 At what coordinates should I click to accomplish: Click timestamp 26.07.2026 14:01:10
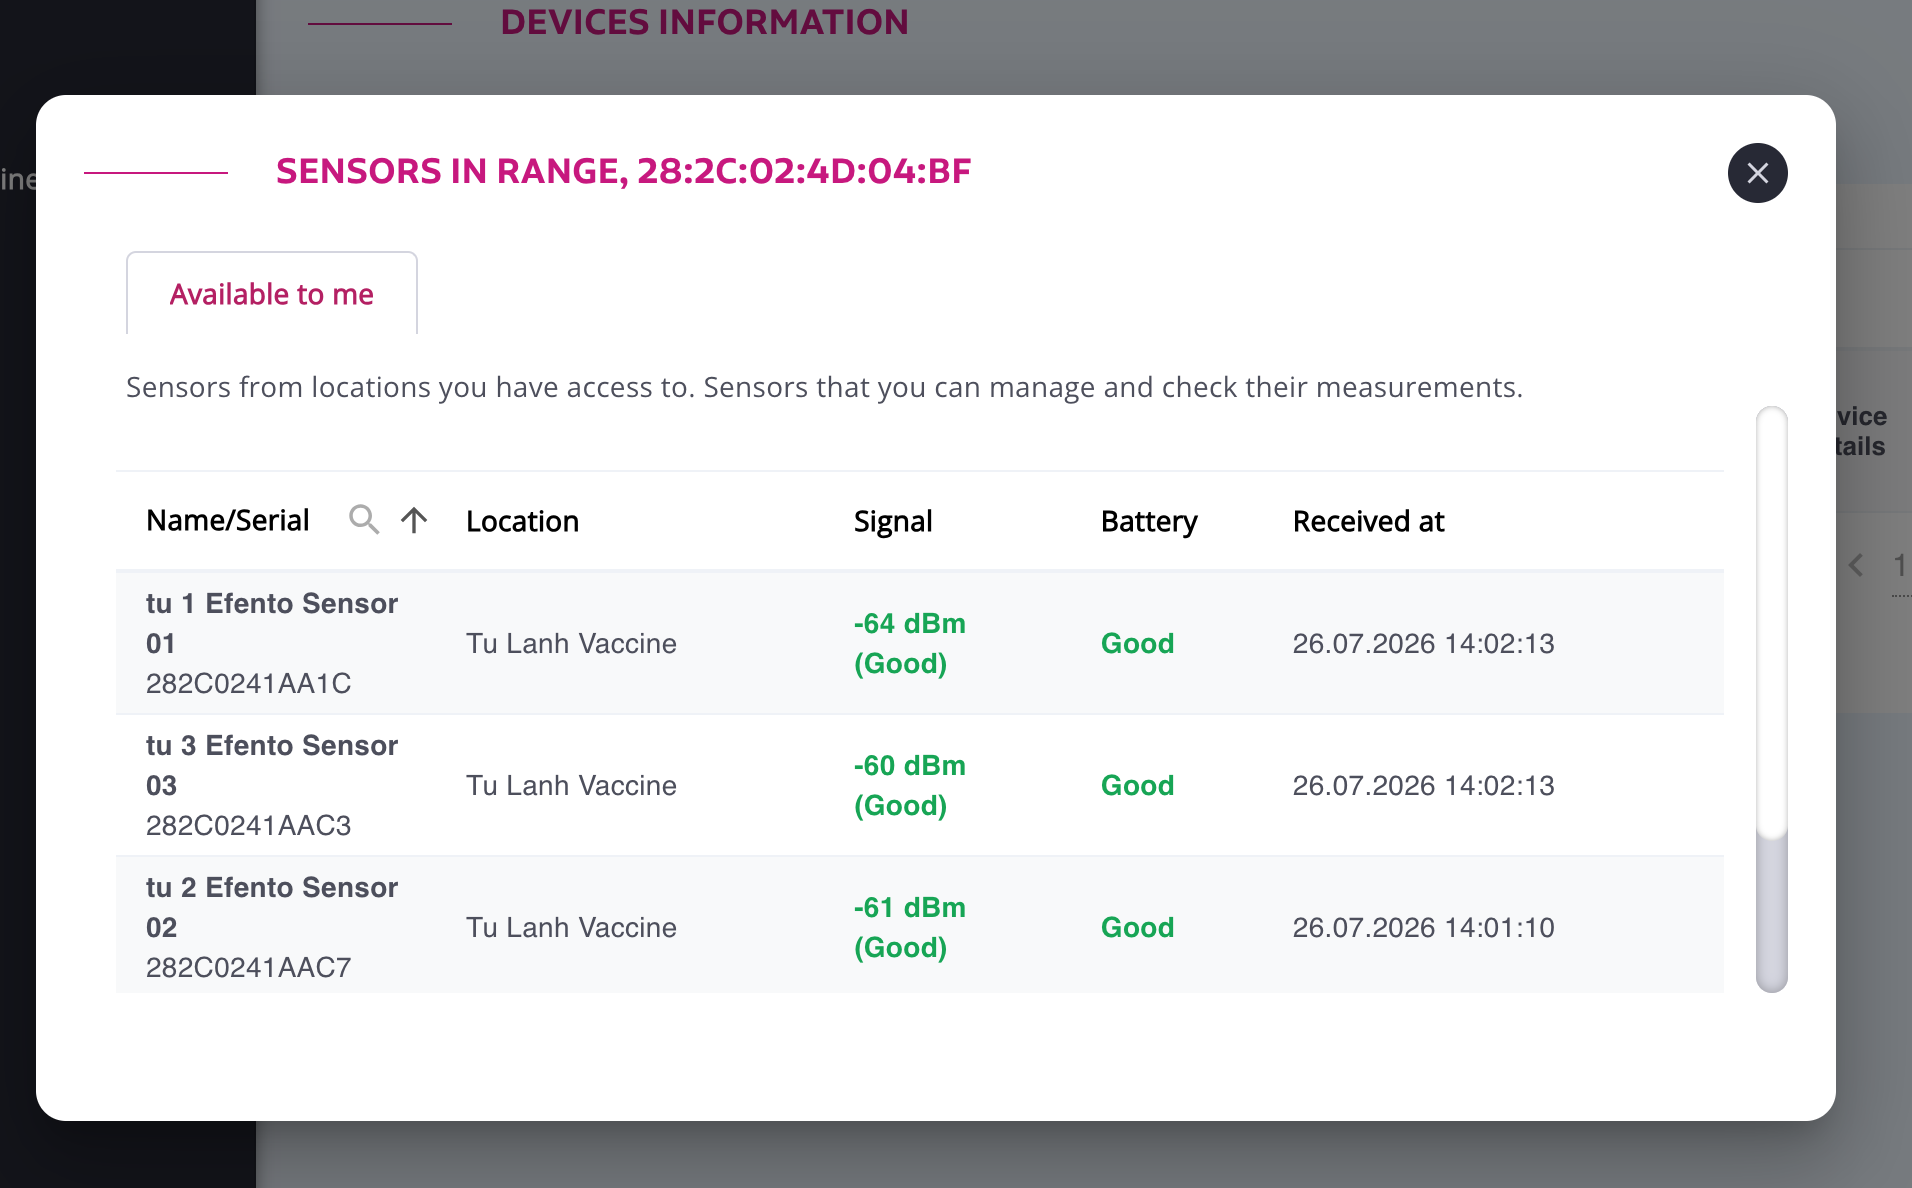pos(1423,927)
